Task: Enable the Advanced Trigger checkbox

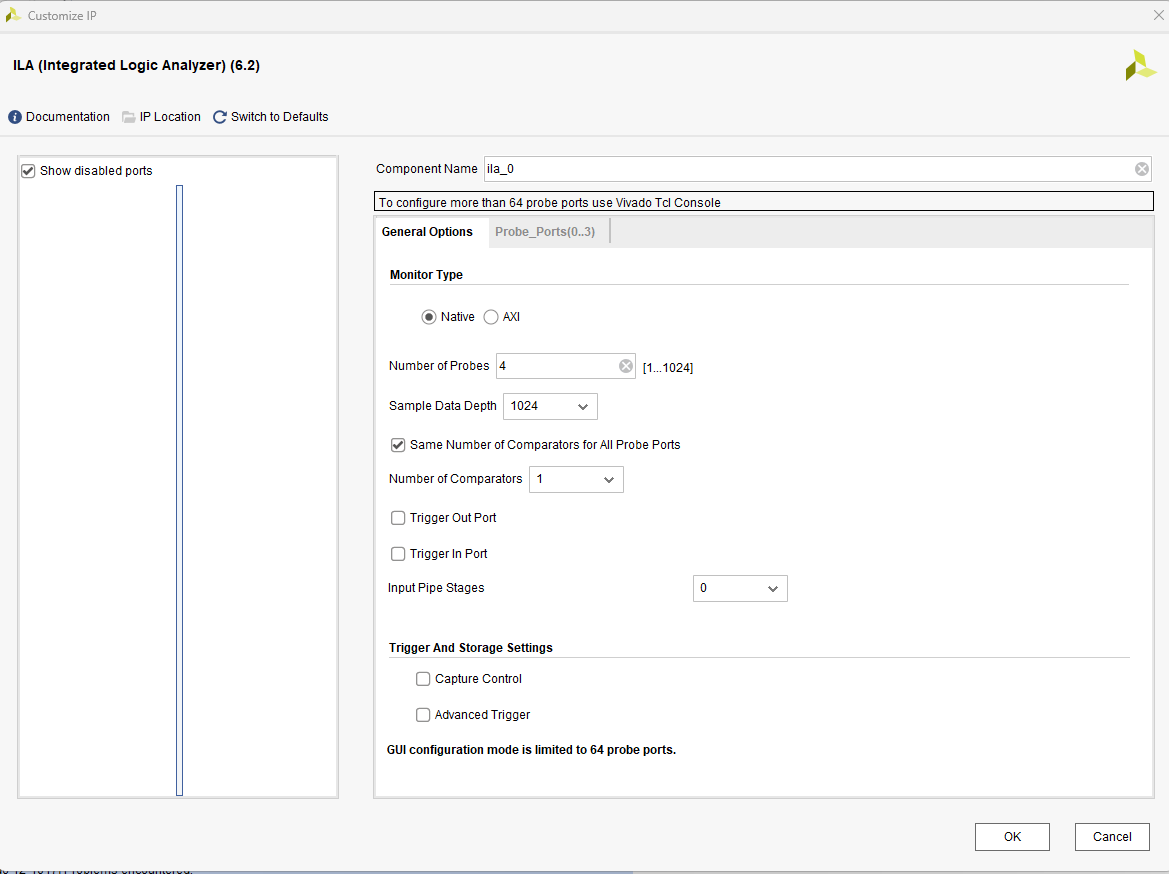Action: tap(423, 715)
